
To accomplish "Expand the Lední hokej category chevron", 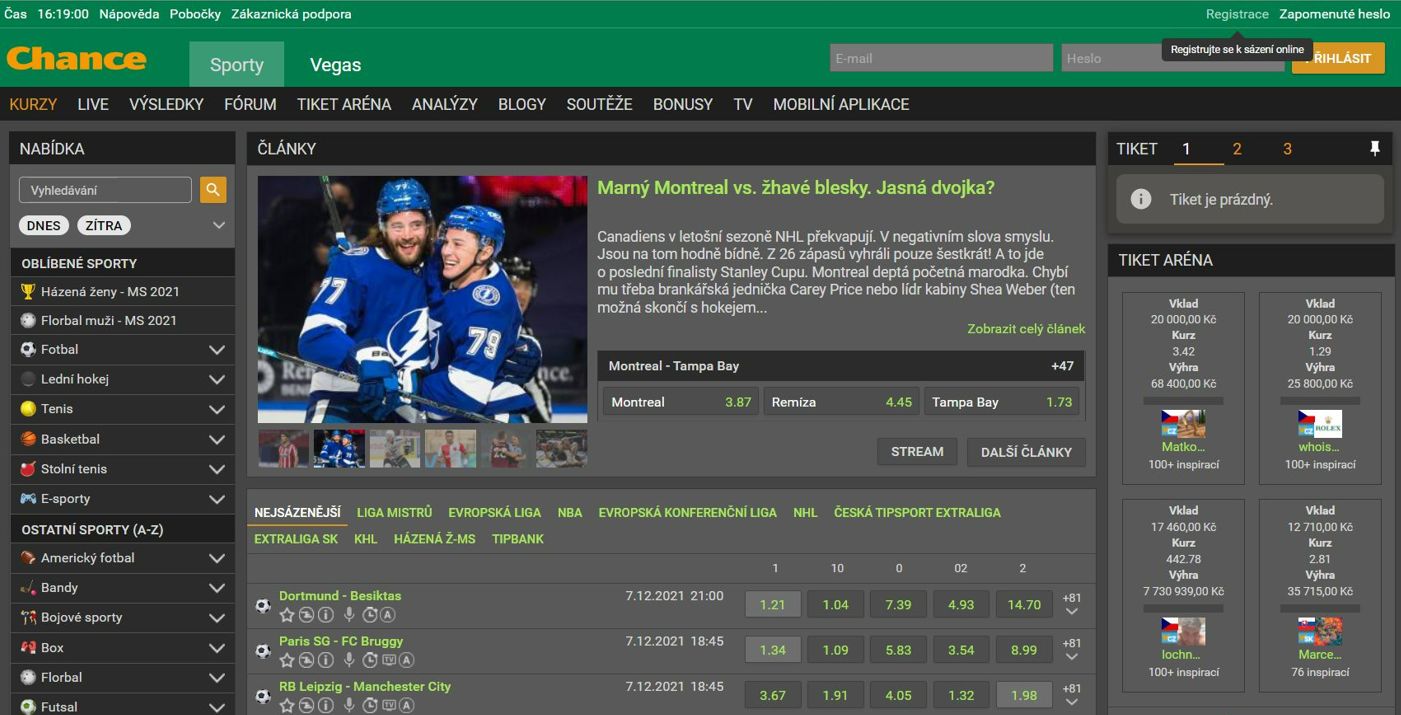I will (x=216, y=380).
